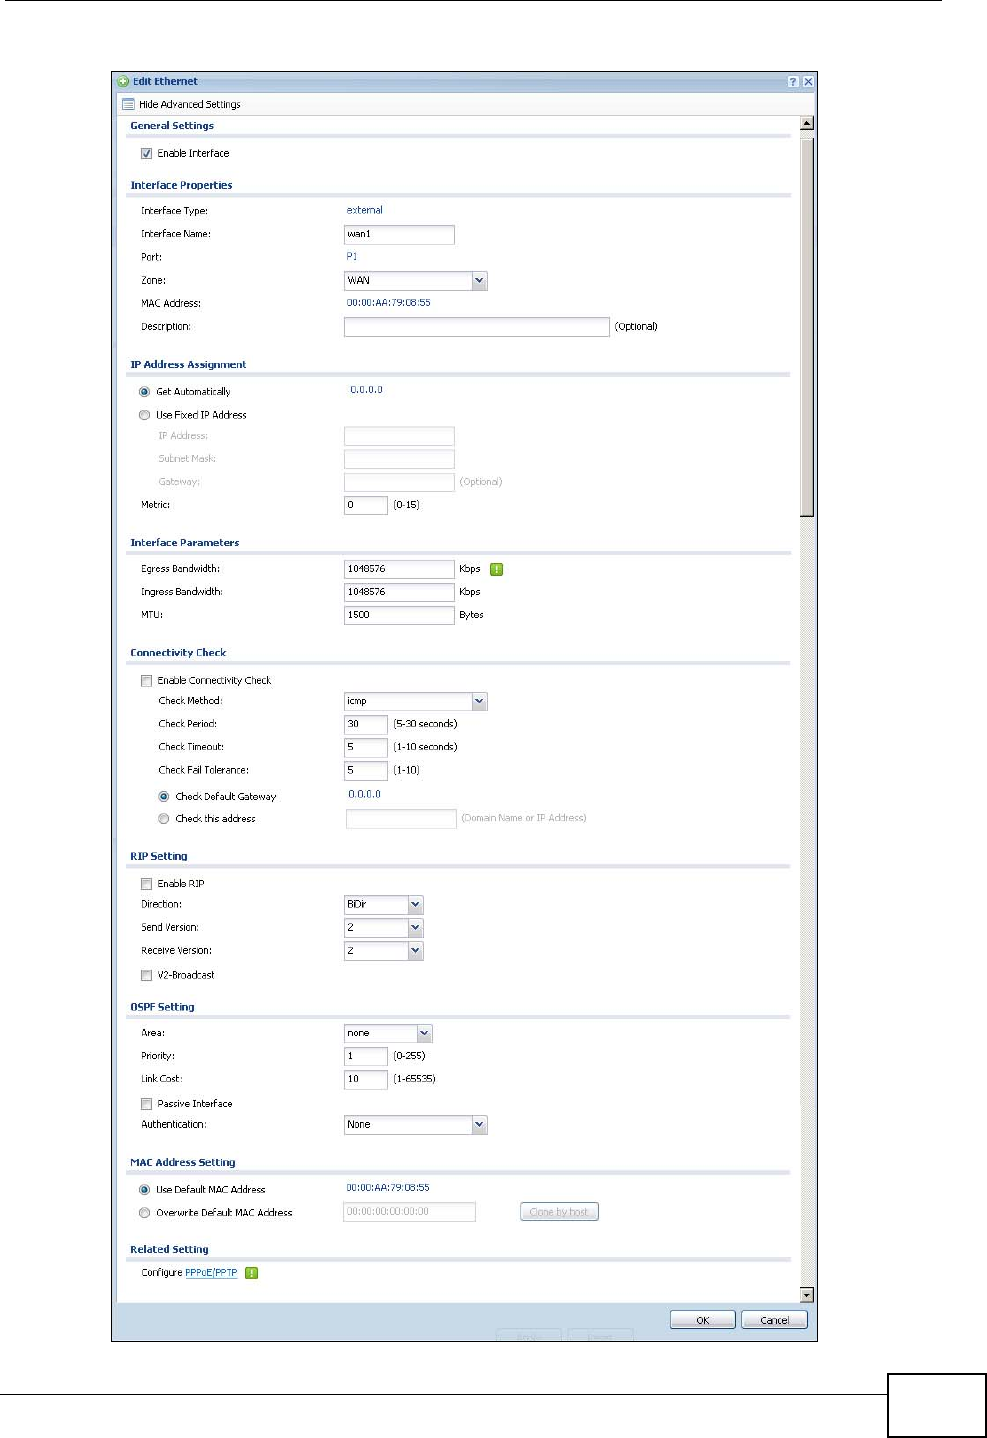Open the Check Method dropdown
The width and height of the screenshot is (987, 1438).
click(415, 701)
